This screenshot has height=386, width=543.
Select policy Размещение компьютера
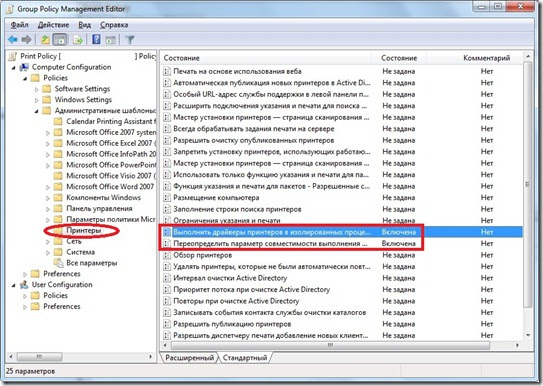tap(216, 198)
